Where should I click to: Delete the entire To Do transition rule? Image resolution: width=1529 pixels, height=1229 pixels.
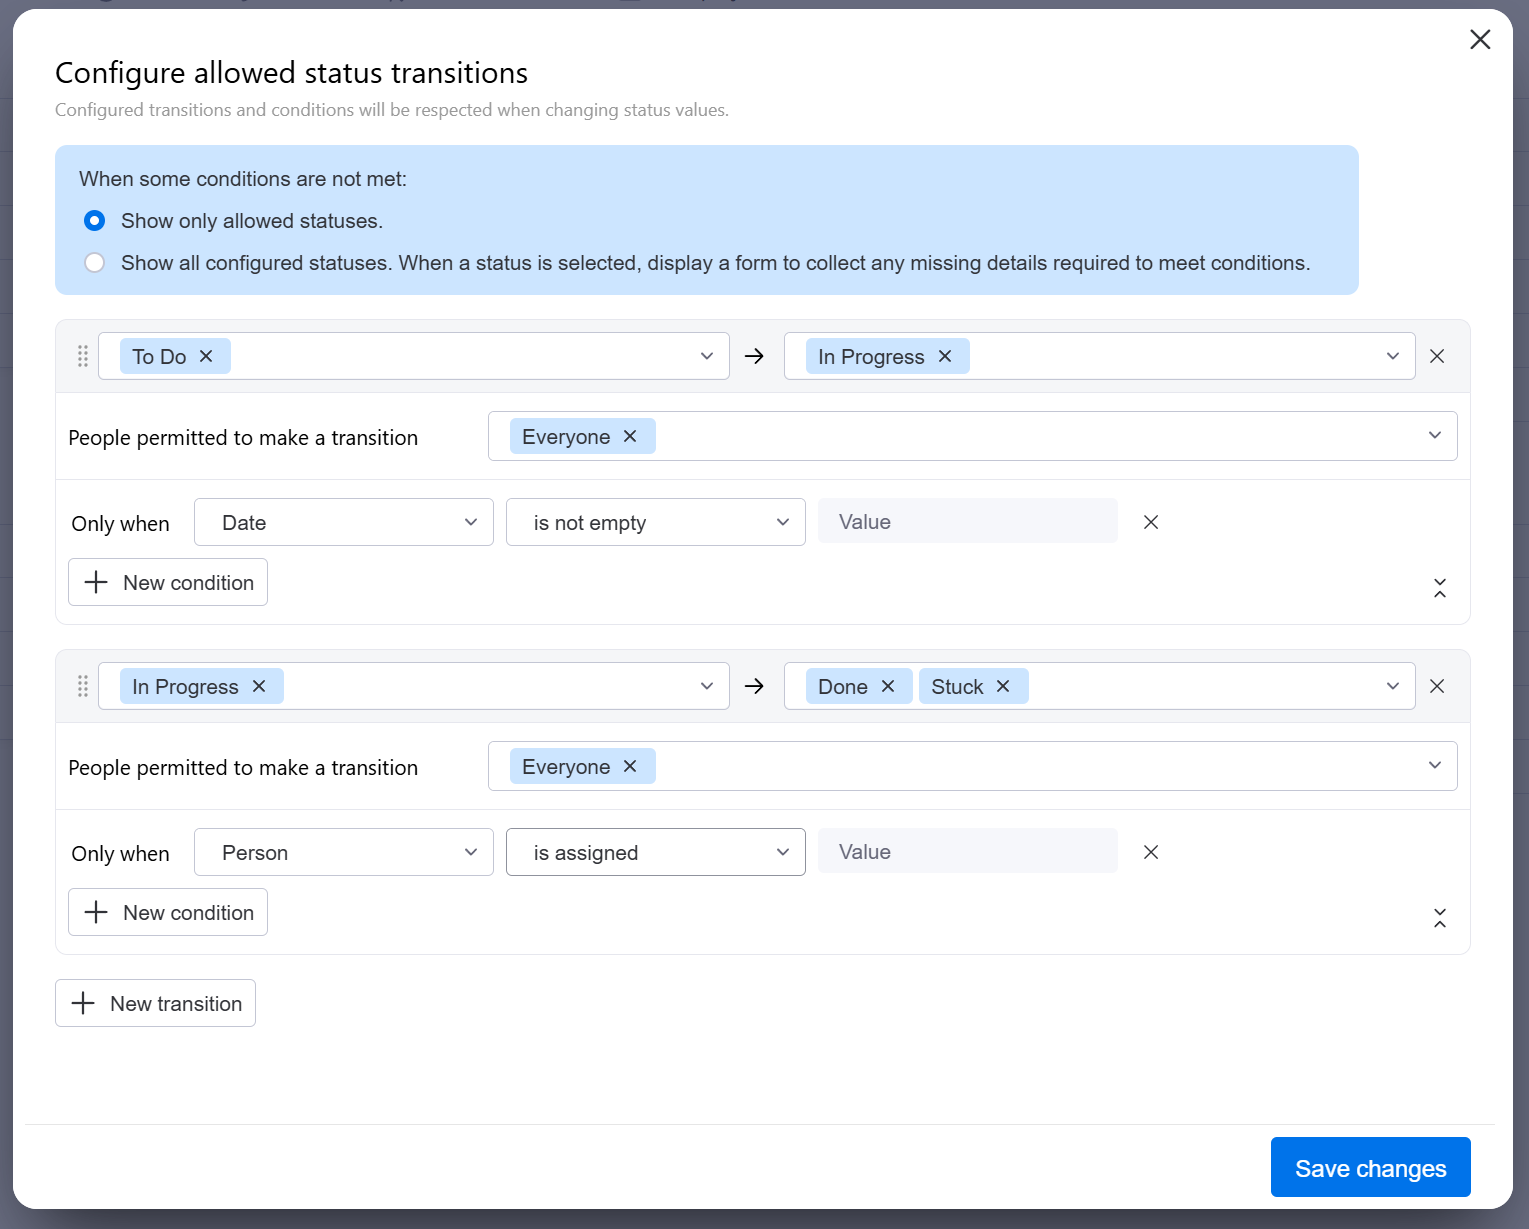[1437, 356]
